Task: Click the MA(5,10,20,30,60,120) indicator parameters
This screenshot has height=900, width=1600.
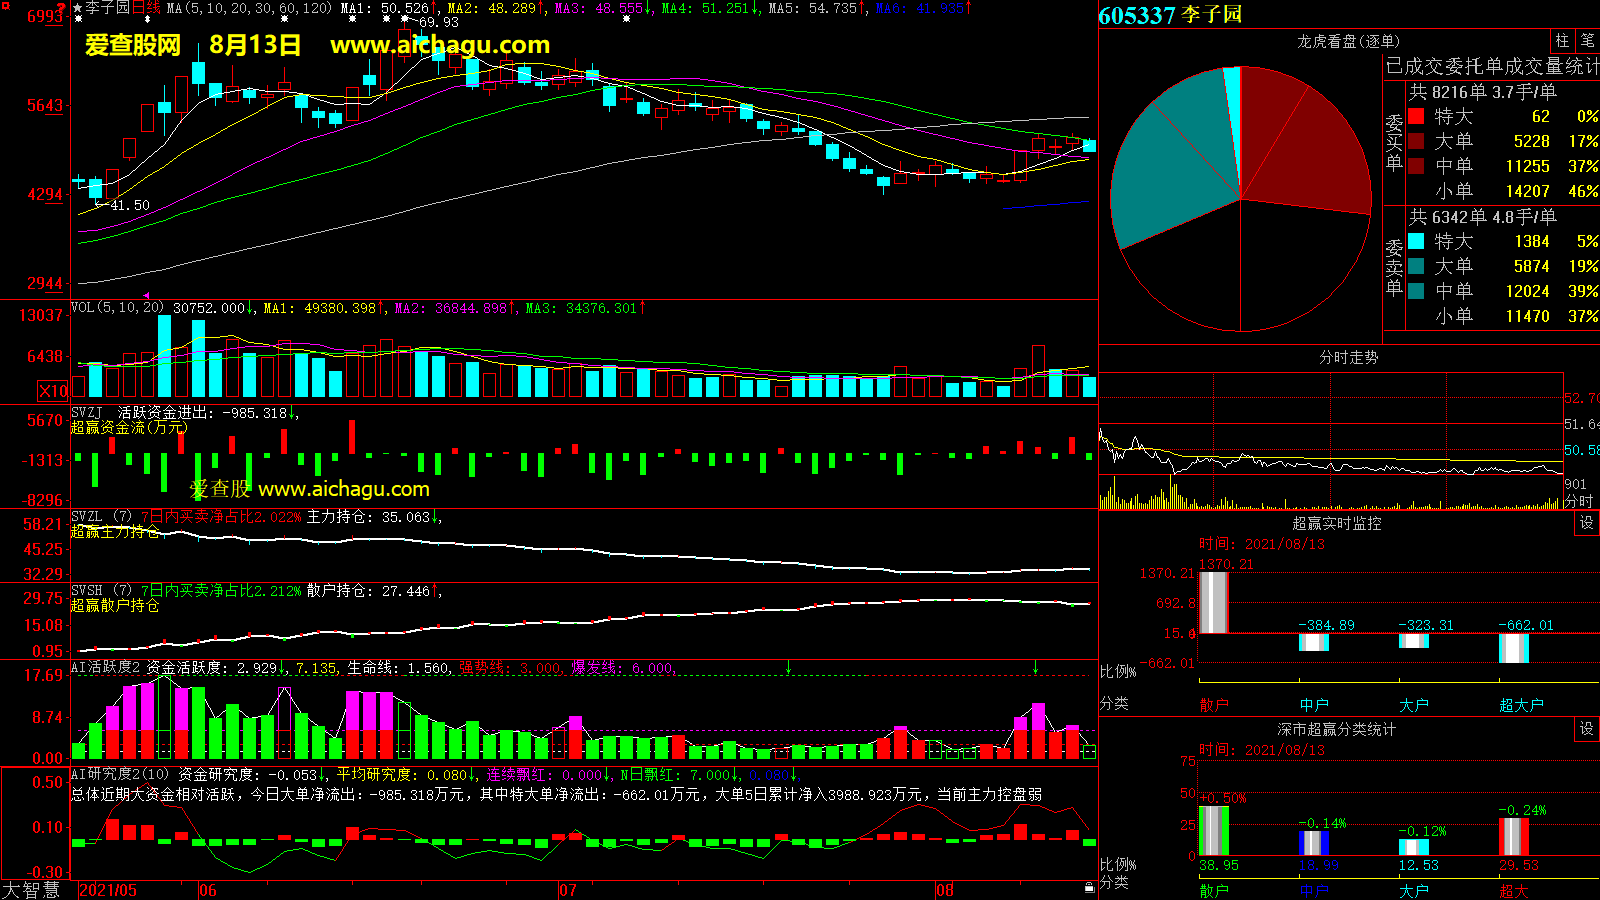Action: pos(249,8)
